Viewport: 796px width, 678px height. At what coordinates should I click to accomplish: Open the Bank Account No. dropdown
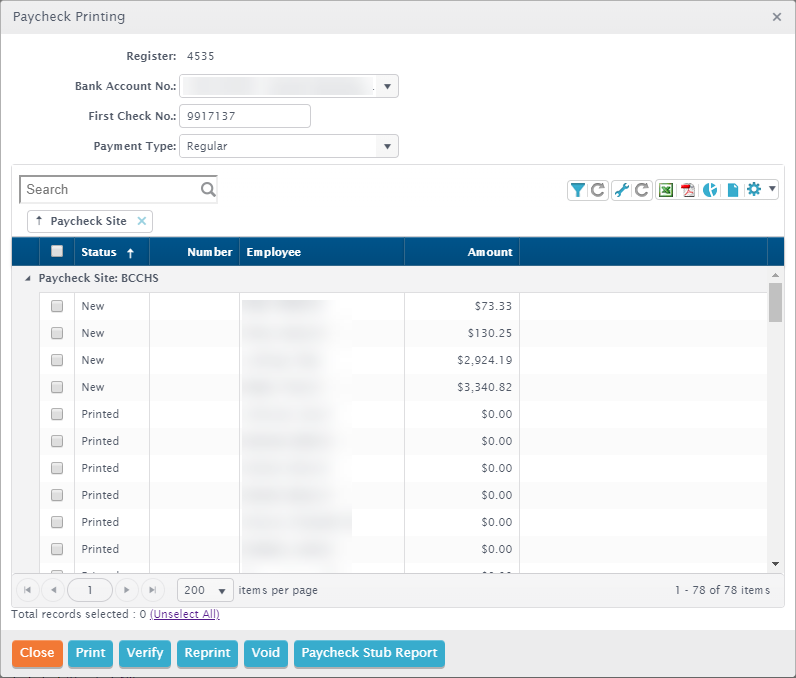[x=387, y=86]
